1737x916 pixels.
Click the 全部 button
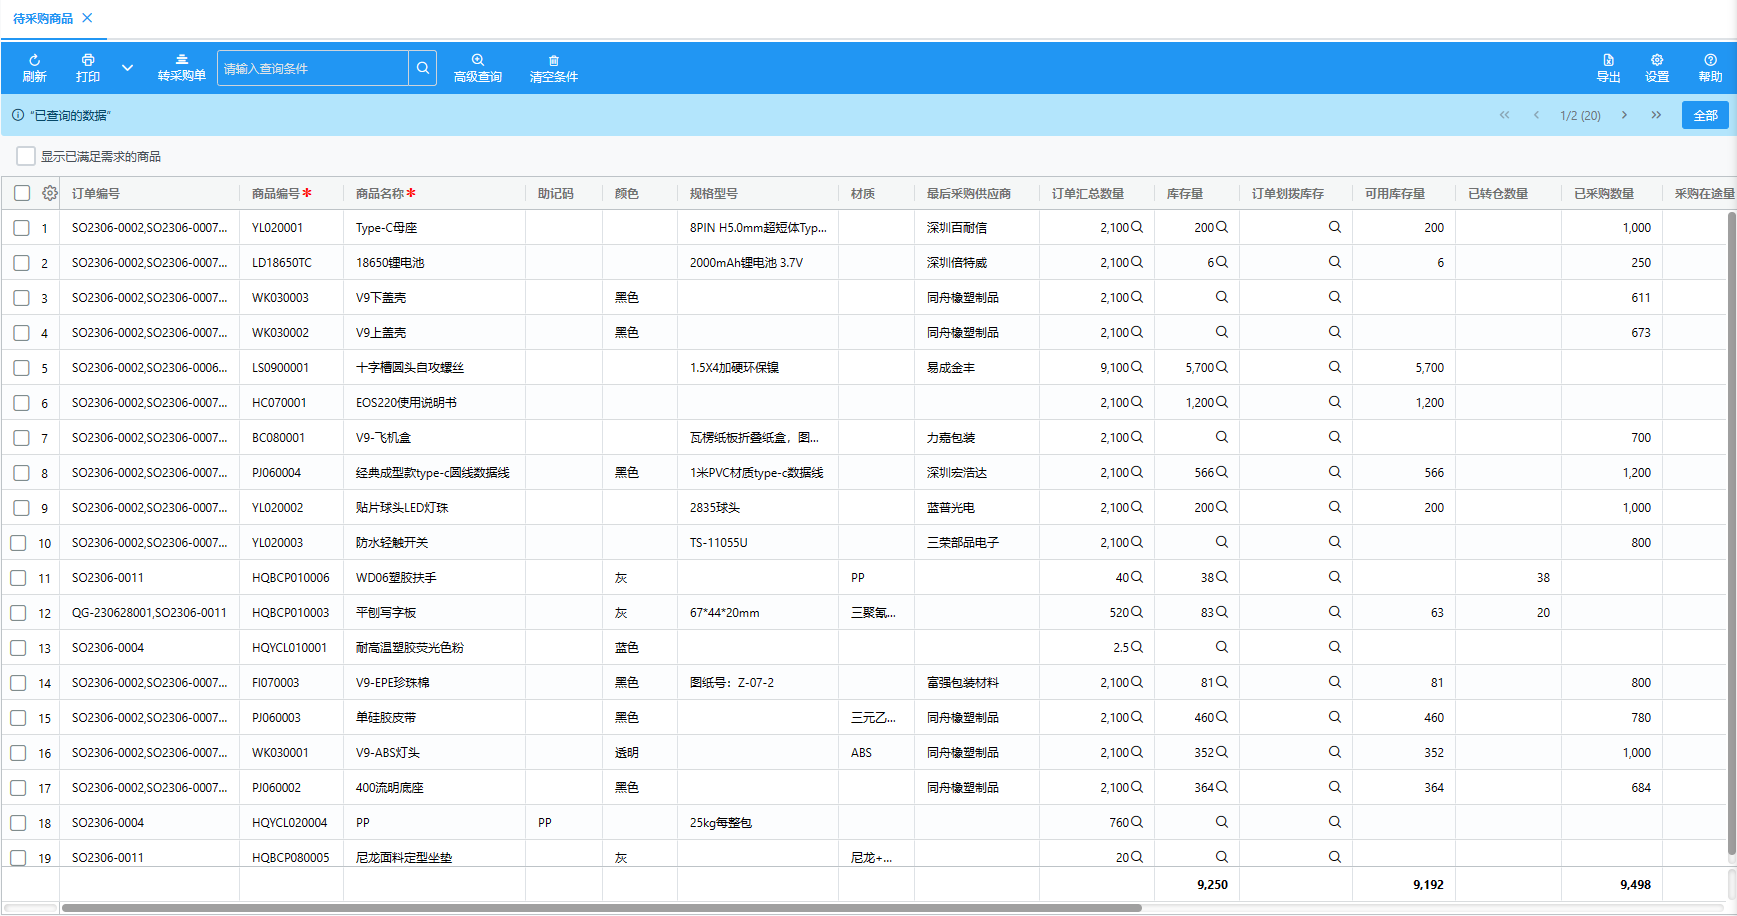[x=1705, y=115]
